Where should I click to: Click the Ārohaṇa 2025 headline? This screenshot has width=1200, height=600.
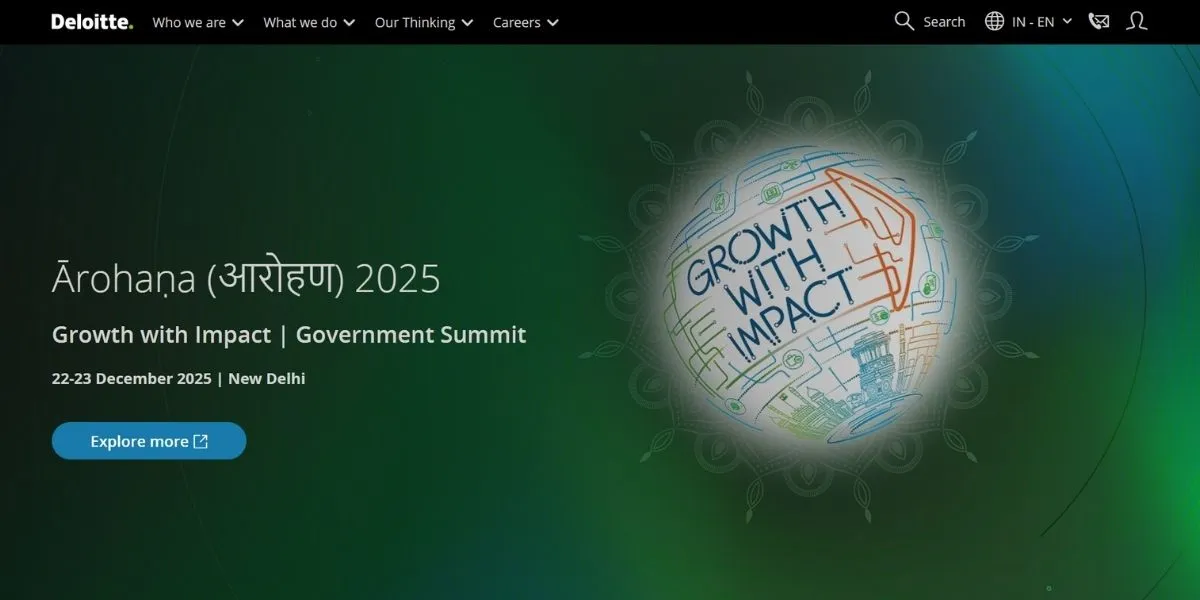246,279
